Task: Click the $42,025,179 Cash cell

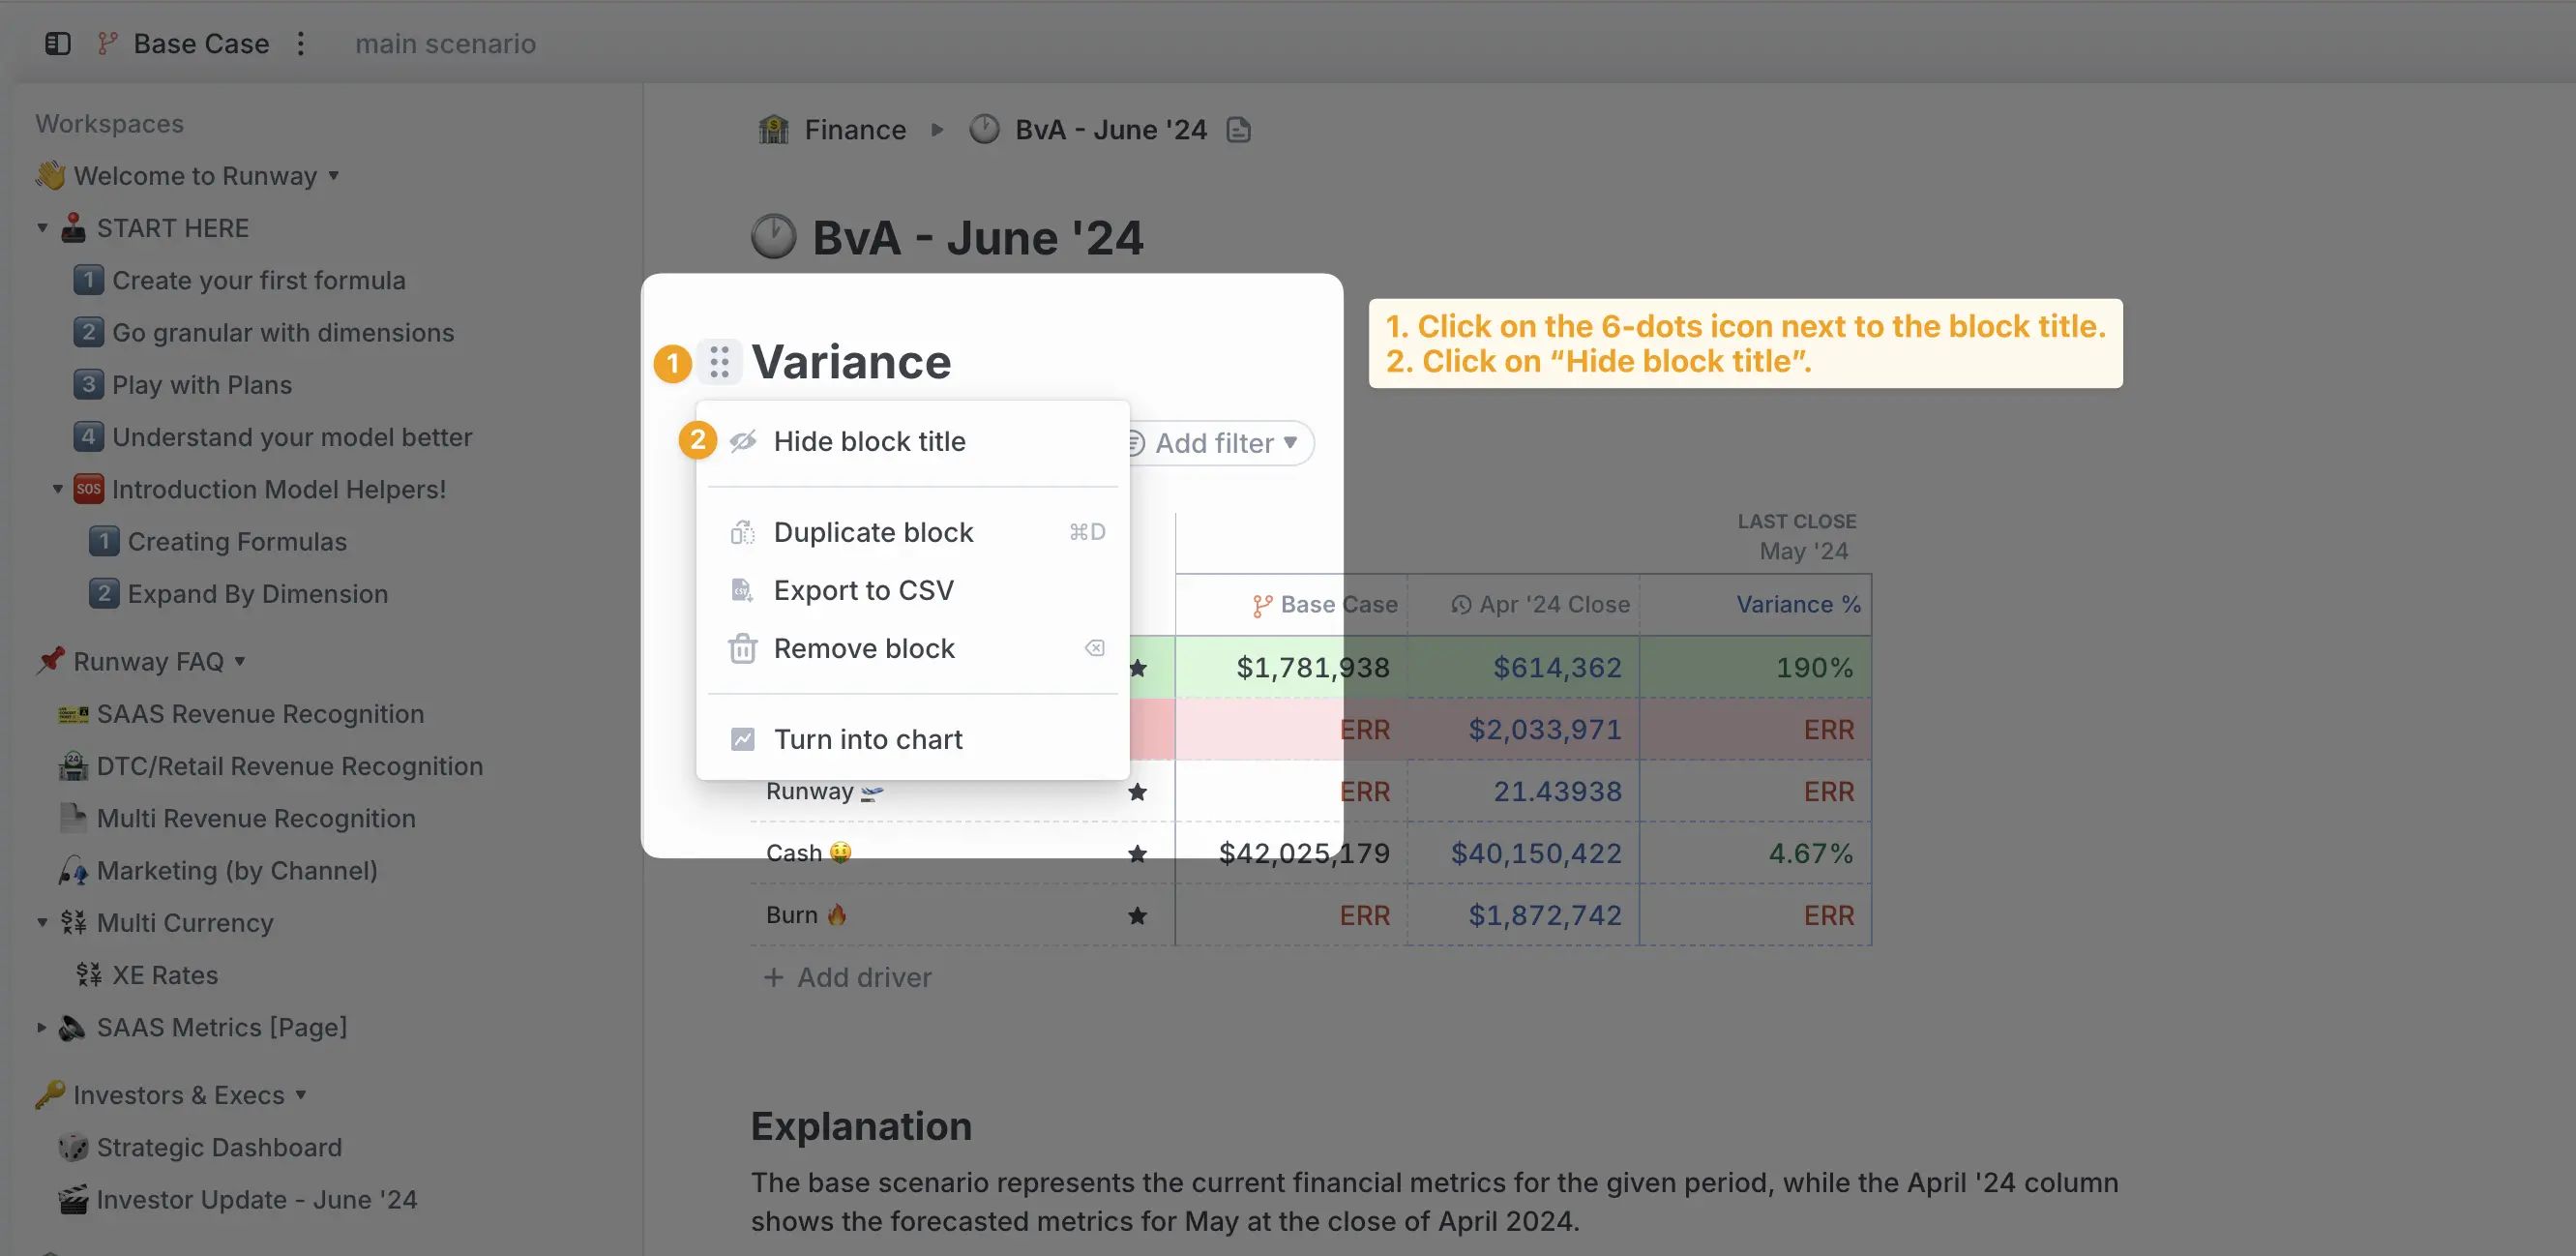Action: [x=1292, y=853]
